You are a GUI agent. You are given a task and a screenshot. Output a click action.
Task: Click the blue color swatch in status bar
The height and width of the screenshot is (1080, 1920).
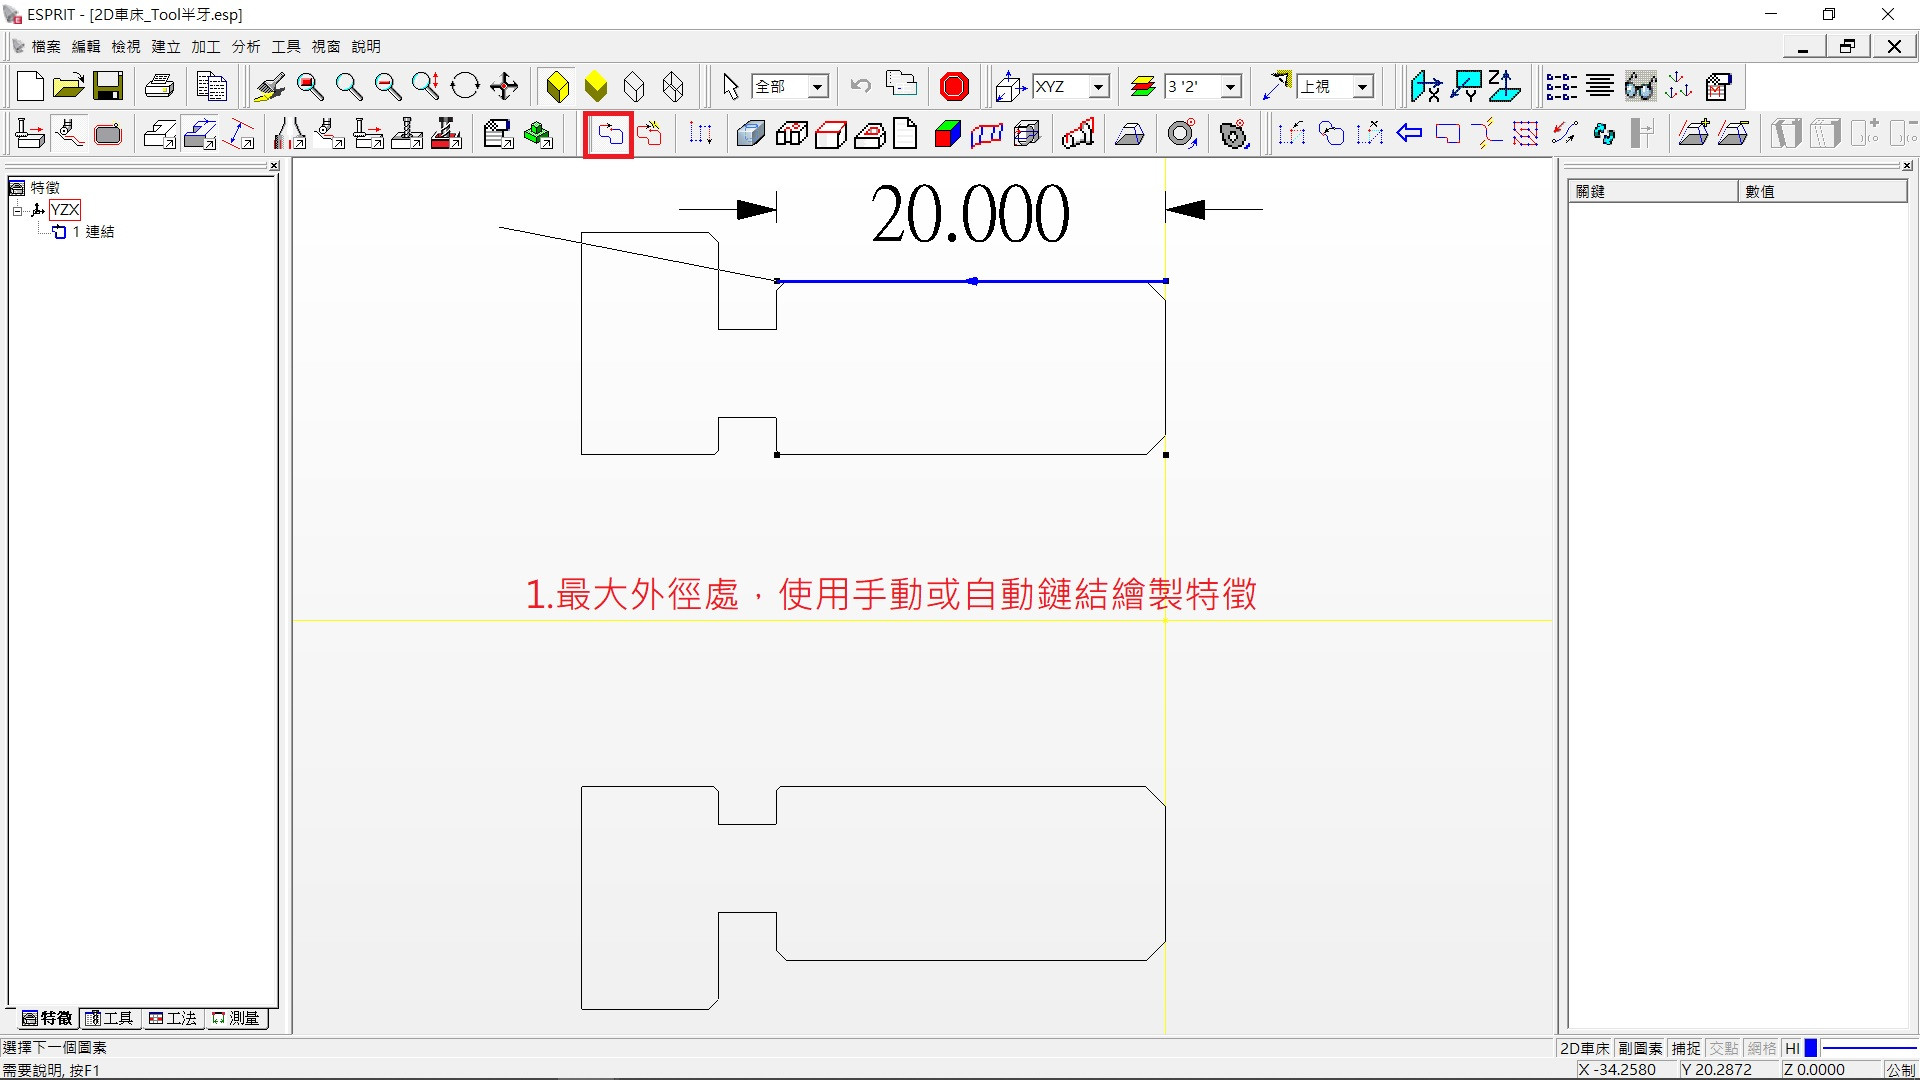(x=1811, y=1048)
